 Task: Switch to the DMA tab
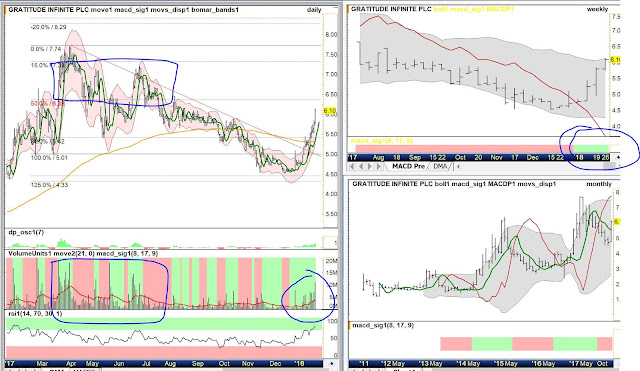coord(440,167)
